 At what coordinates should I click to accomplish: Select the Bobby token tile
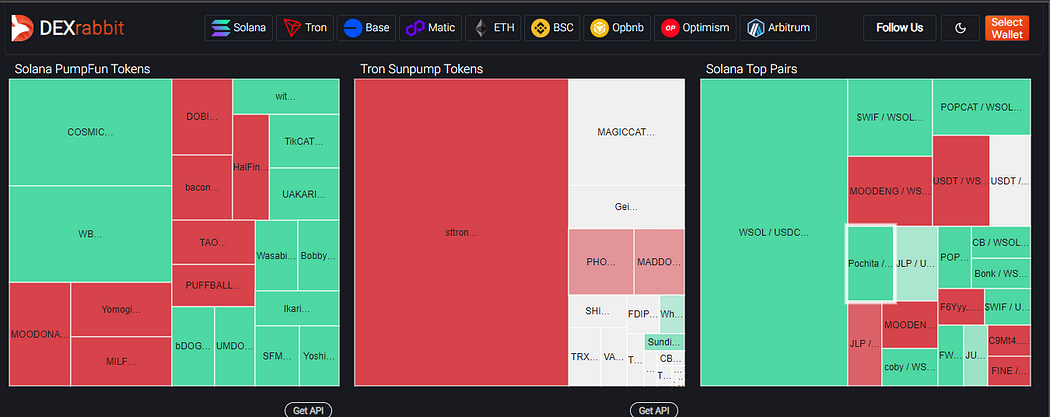pyautogui.click(x=319, y=256)
